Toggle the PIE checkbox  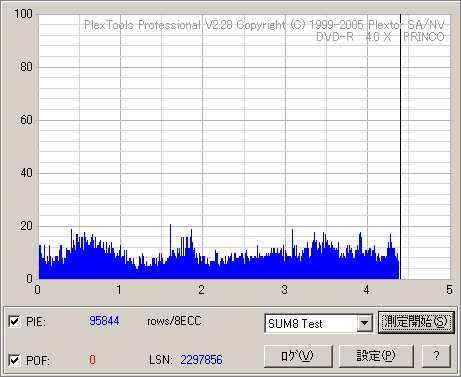(x=14, y=322)
